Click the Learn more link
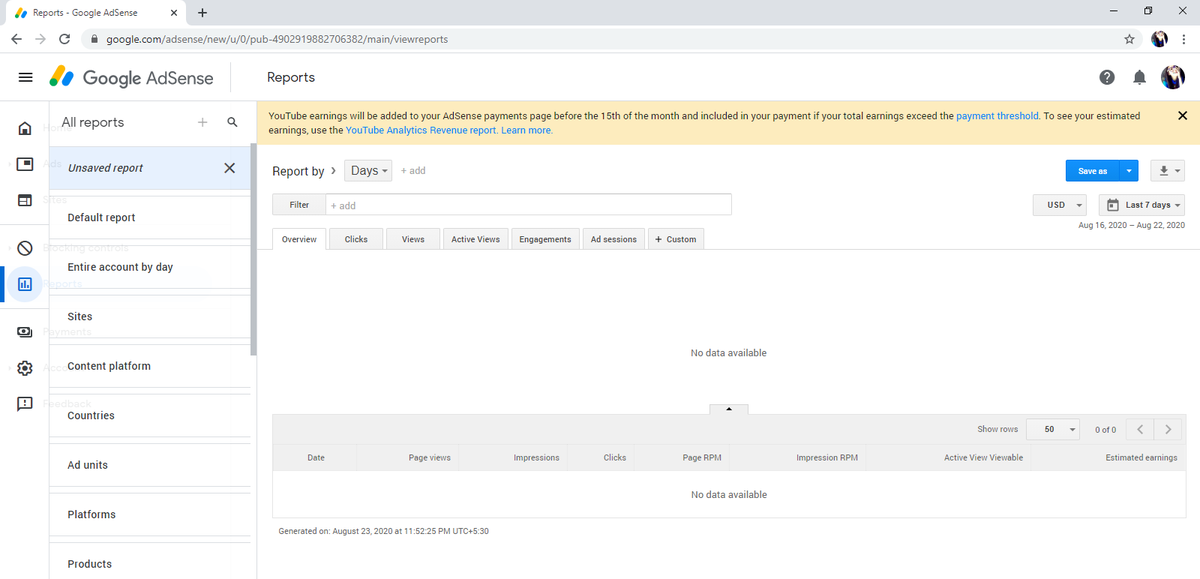Viewport: 1200px width, 579px height. pos(527,130)
